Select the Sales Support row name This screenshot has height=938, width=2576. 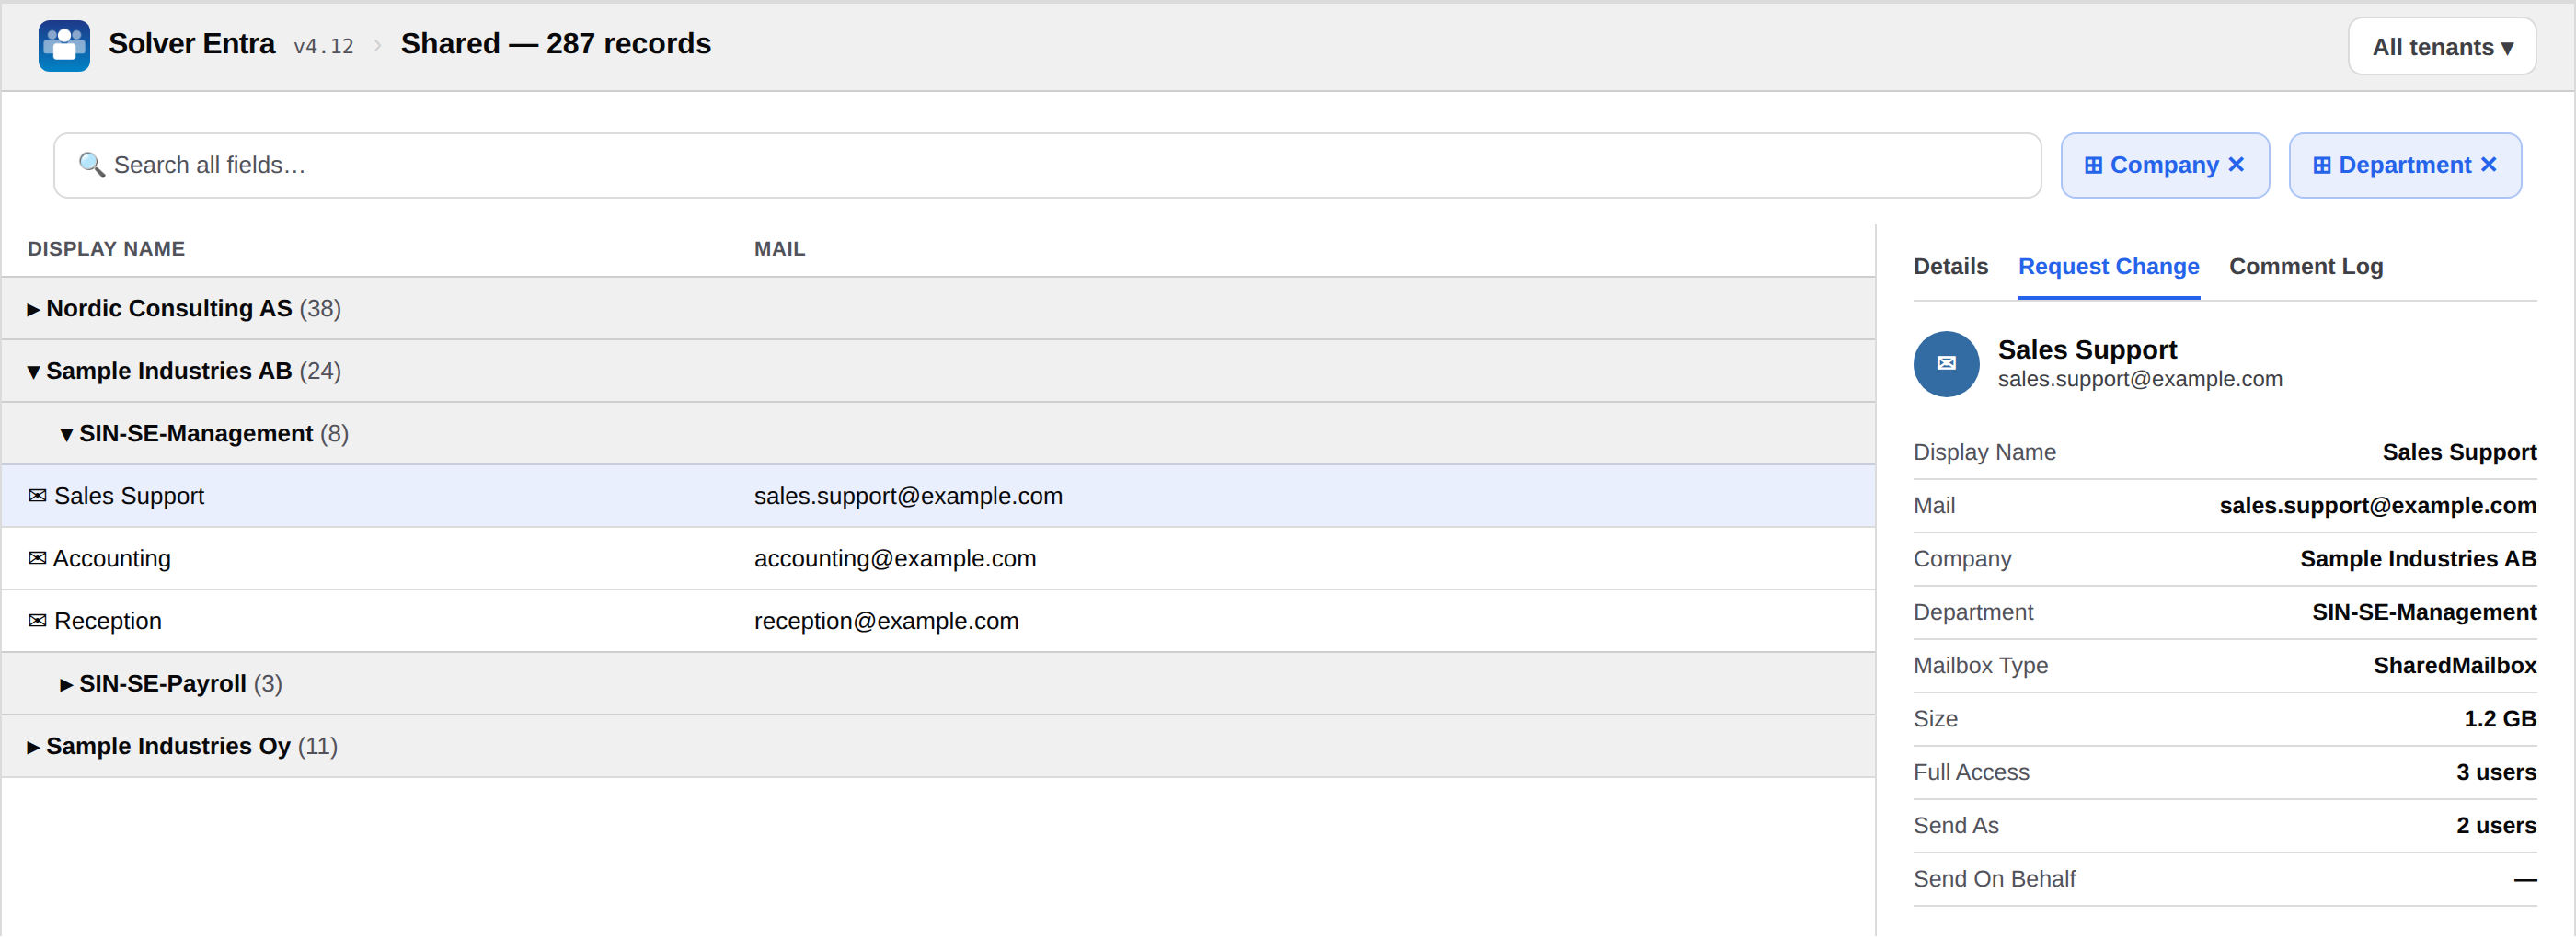click(129, 496)
